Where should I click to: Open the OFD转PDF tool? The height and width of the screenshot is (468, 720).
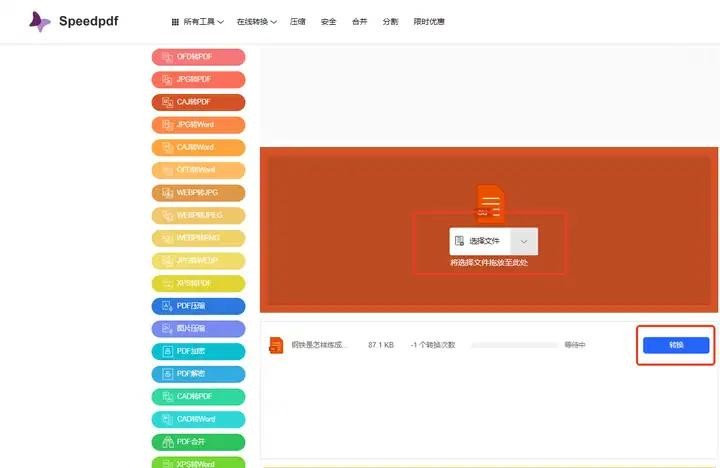click(x=198, y=57)
